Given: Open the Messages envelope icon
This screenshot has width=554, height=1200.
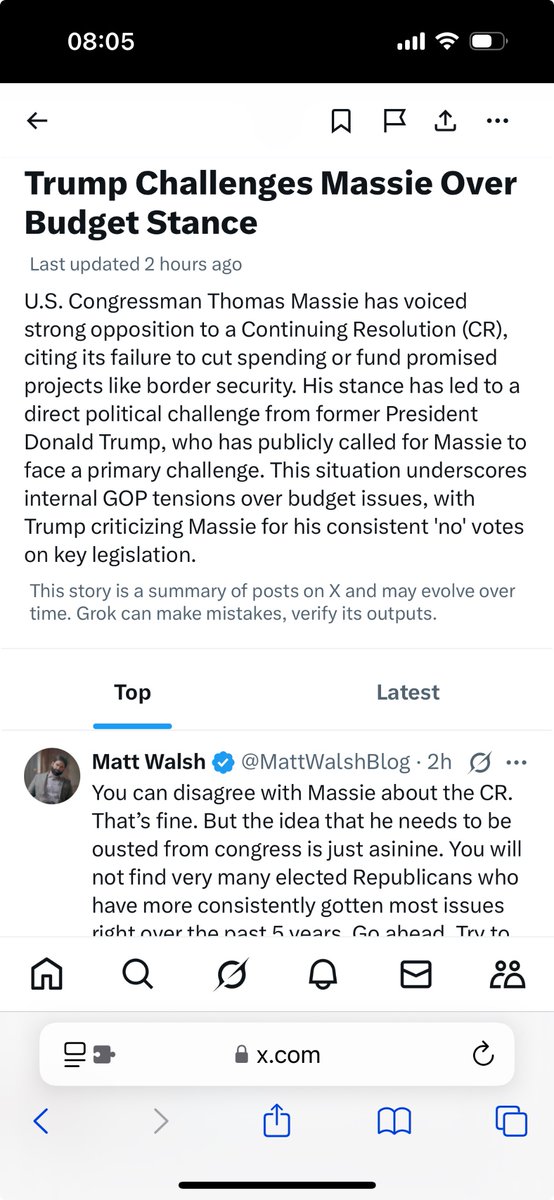Looking at the screenshot, I should pyautogui.click(x=416, y=973).
